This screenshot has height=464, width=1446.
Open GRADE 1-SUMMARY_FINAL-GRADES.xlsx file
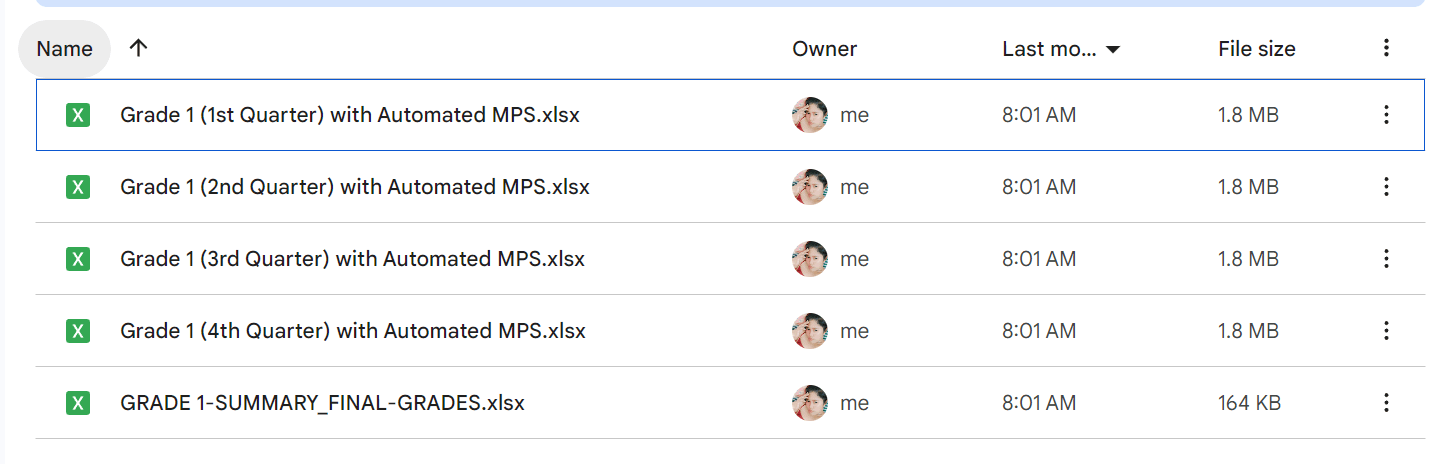(322, 403)
